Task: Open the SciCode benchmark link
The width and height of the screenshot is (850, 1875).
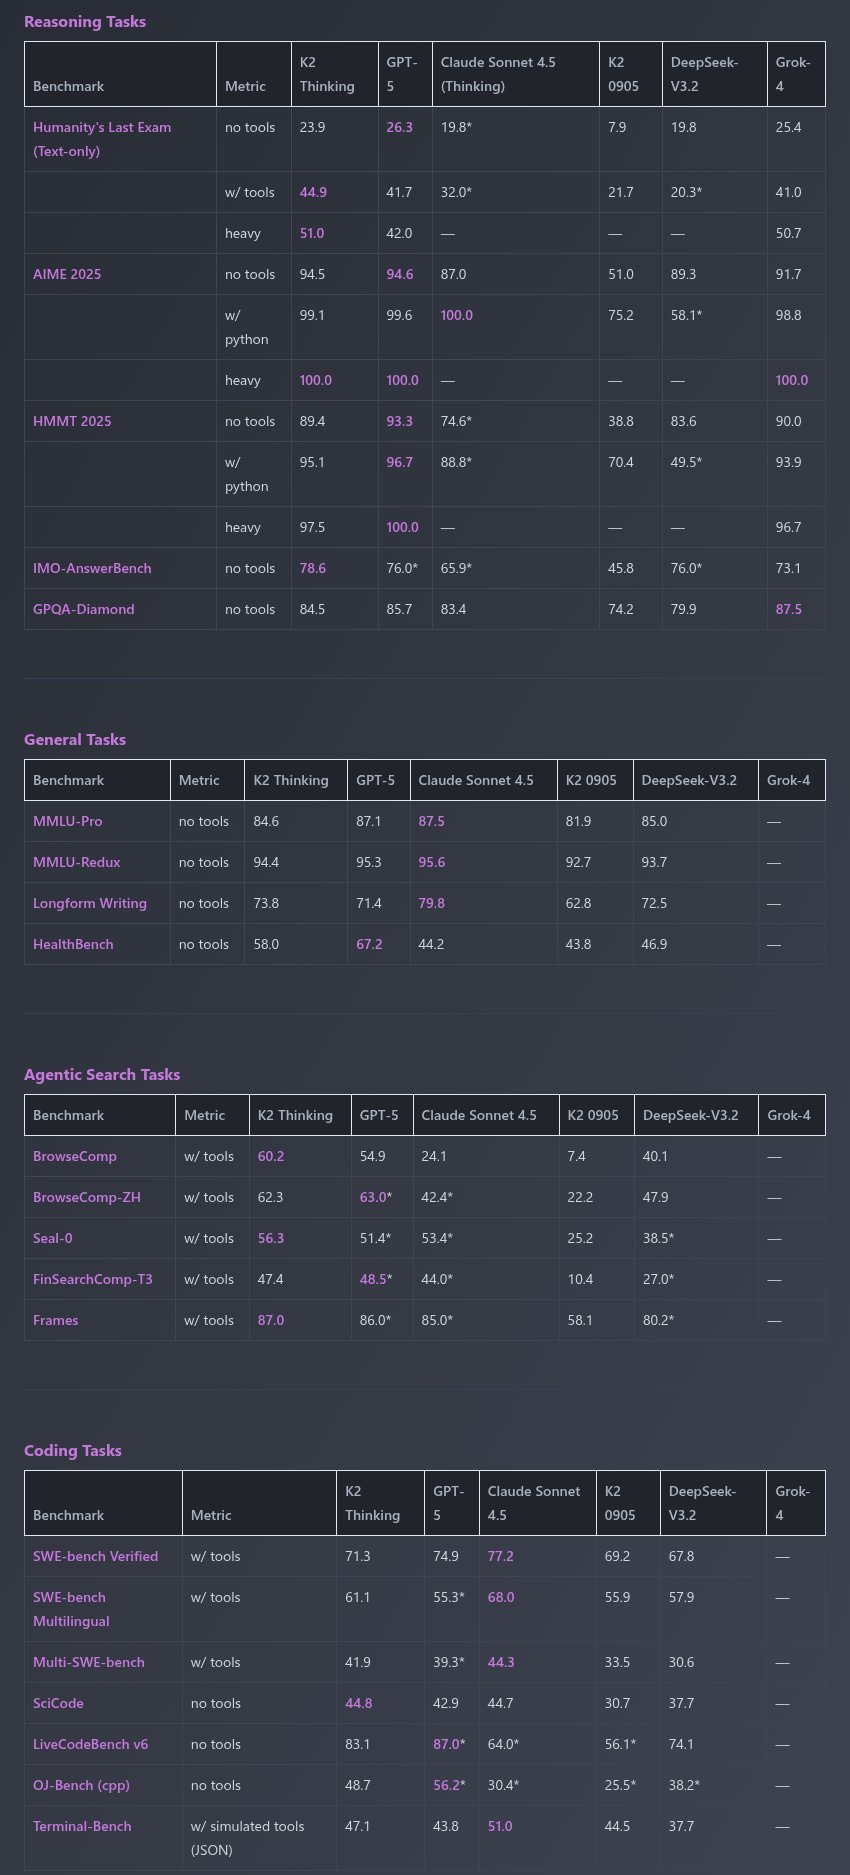Action: point(58,1704)
